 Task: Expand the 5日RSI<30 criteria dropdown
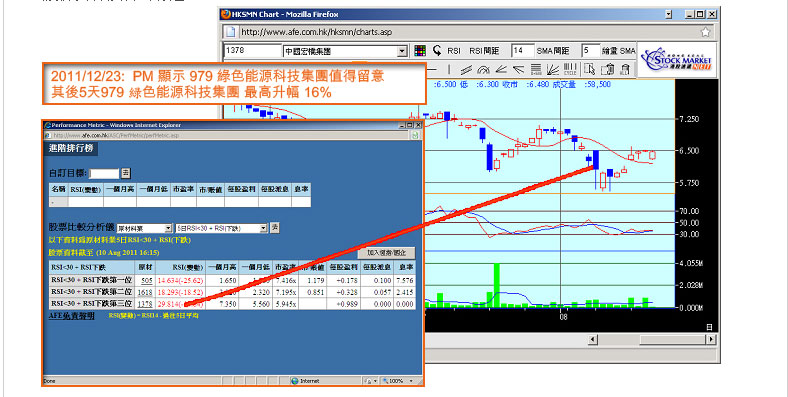[x=222, y=228]
